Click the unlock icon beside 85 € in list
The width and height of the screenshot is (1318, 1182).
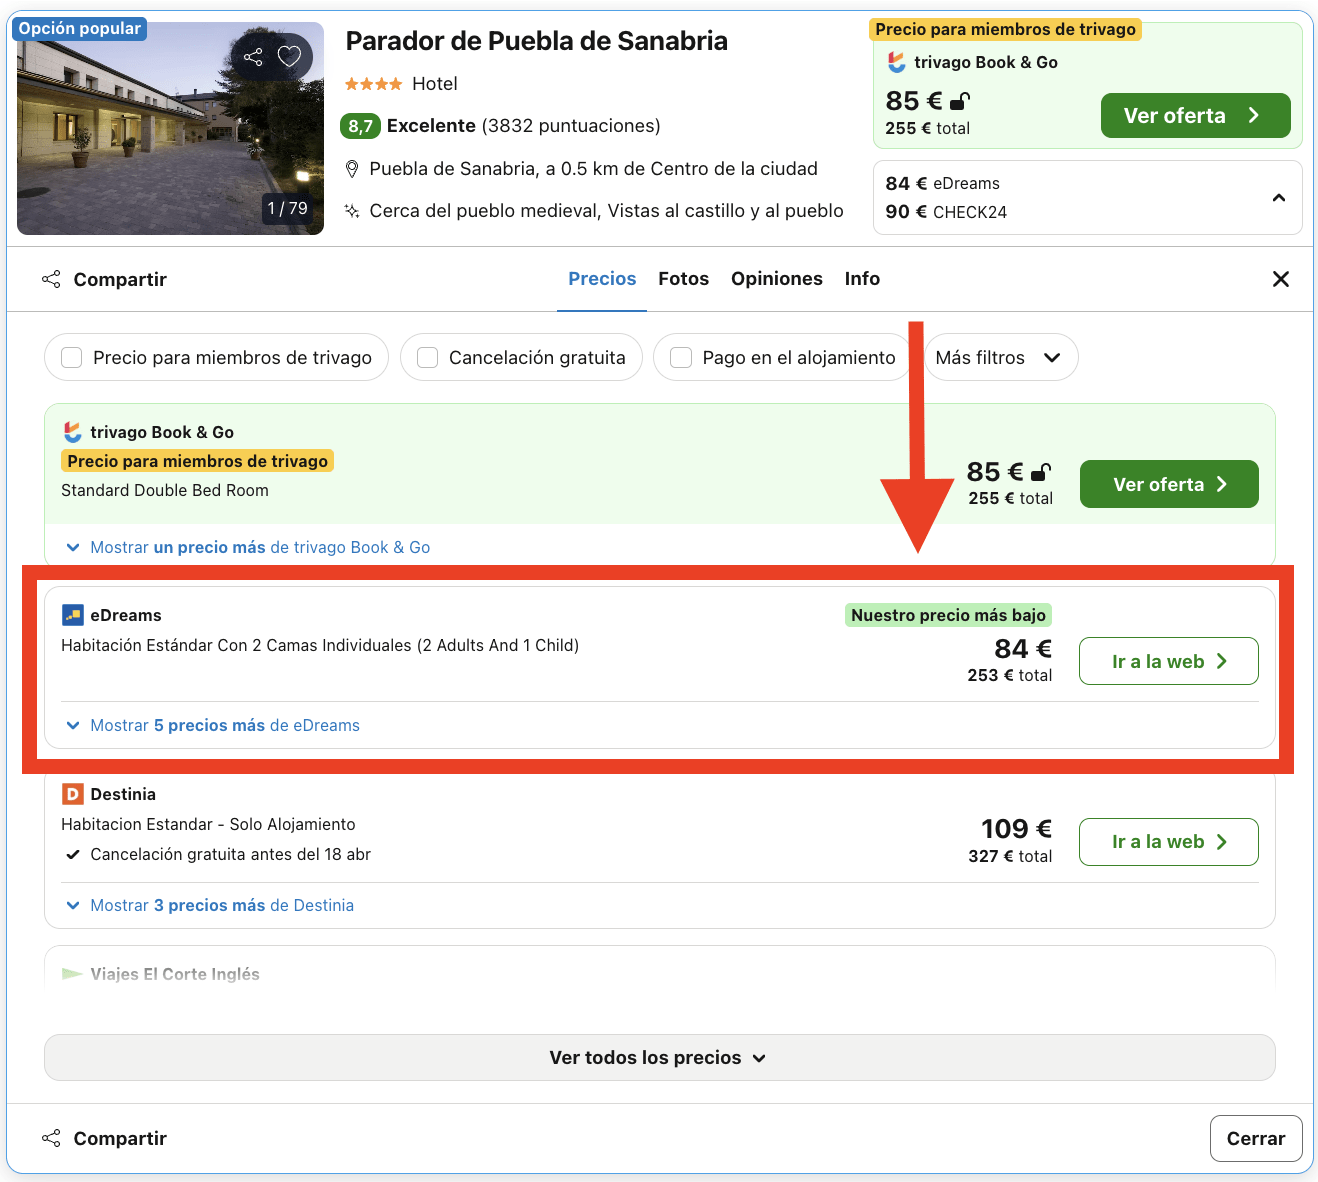coord(1041,472)
